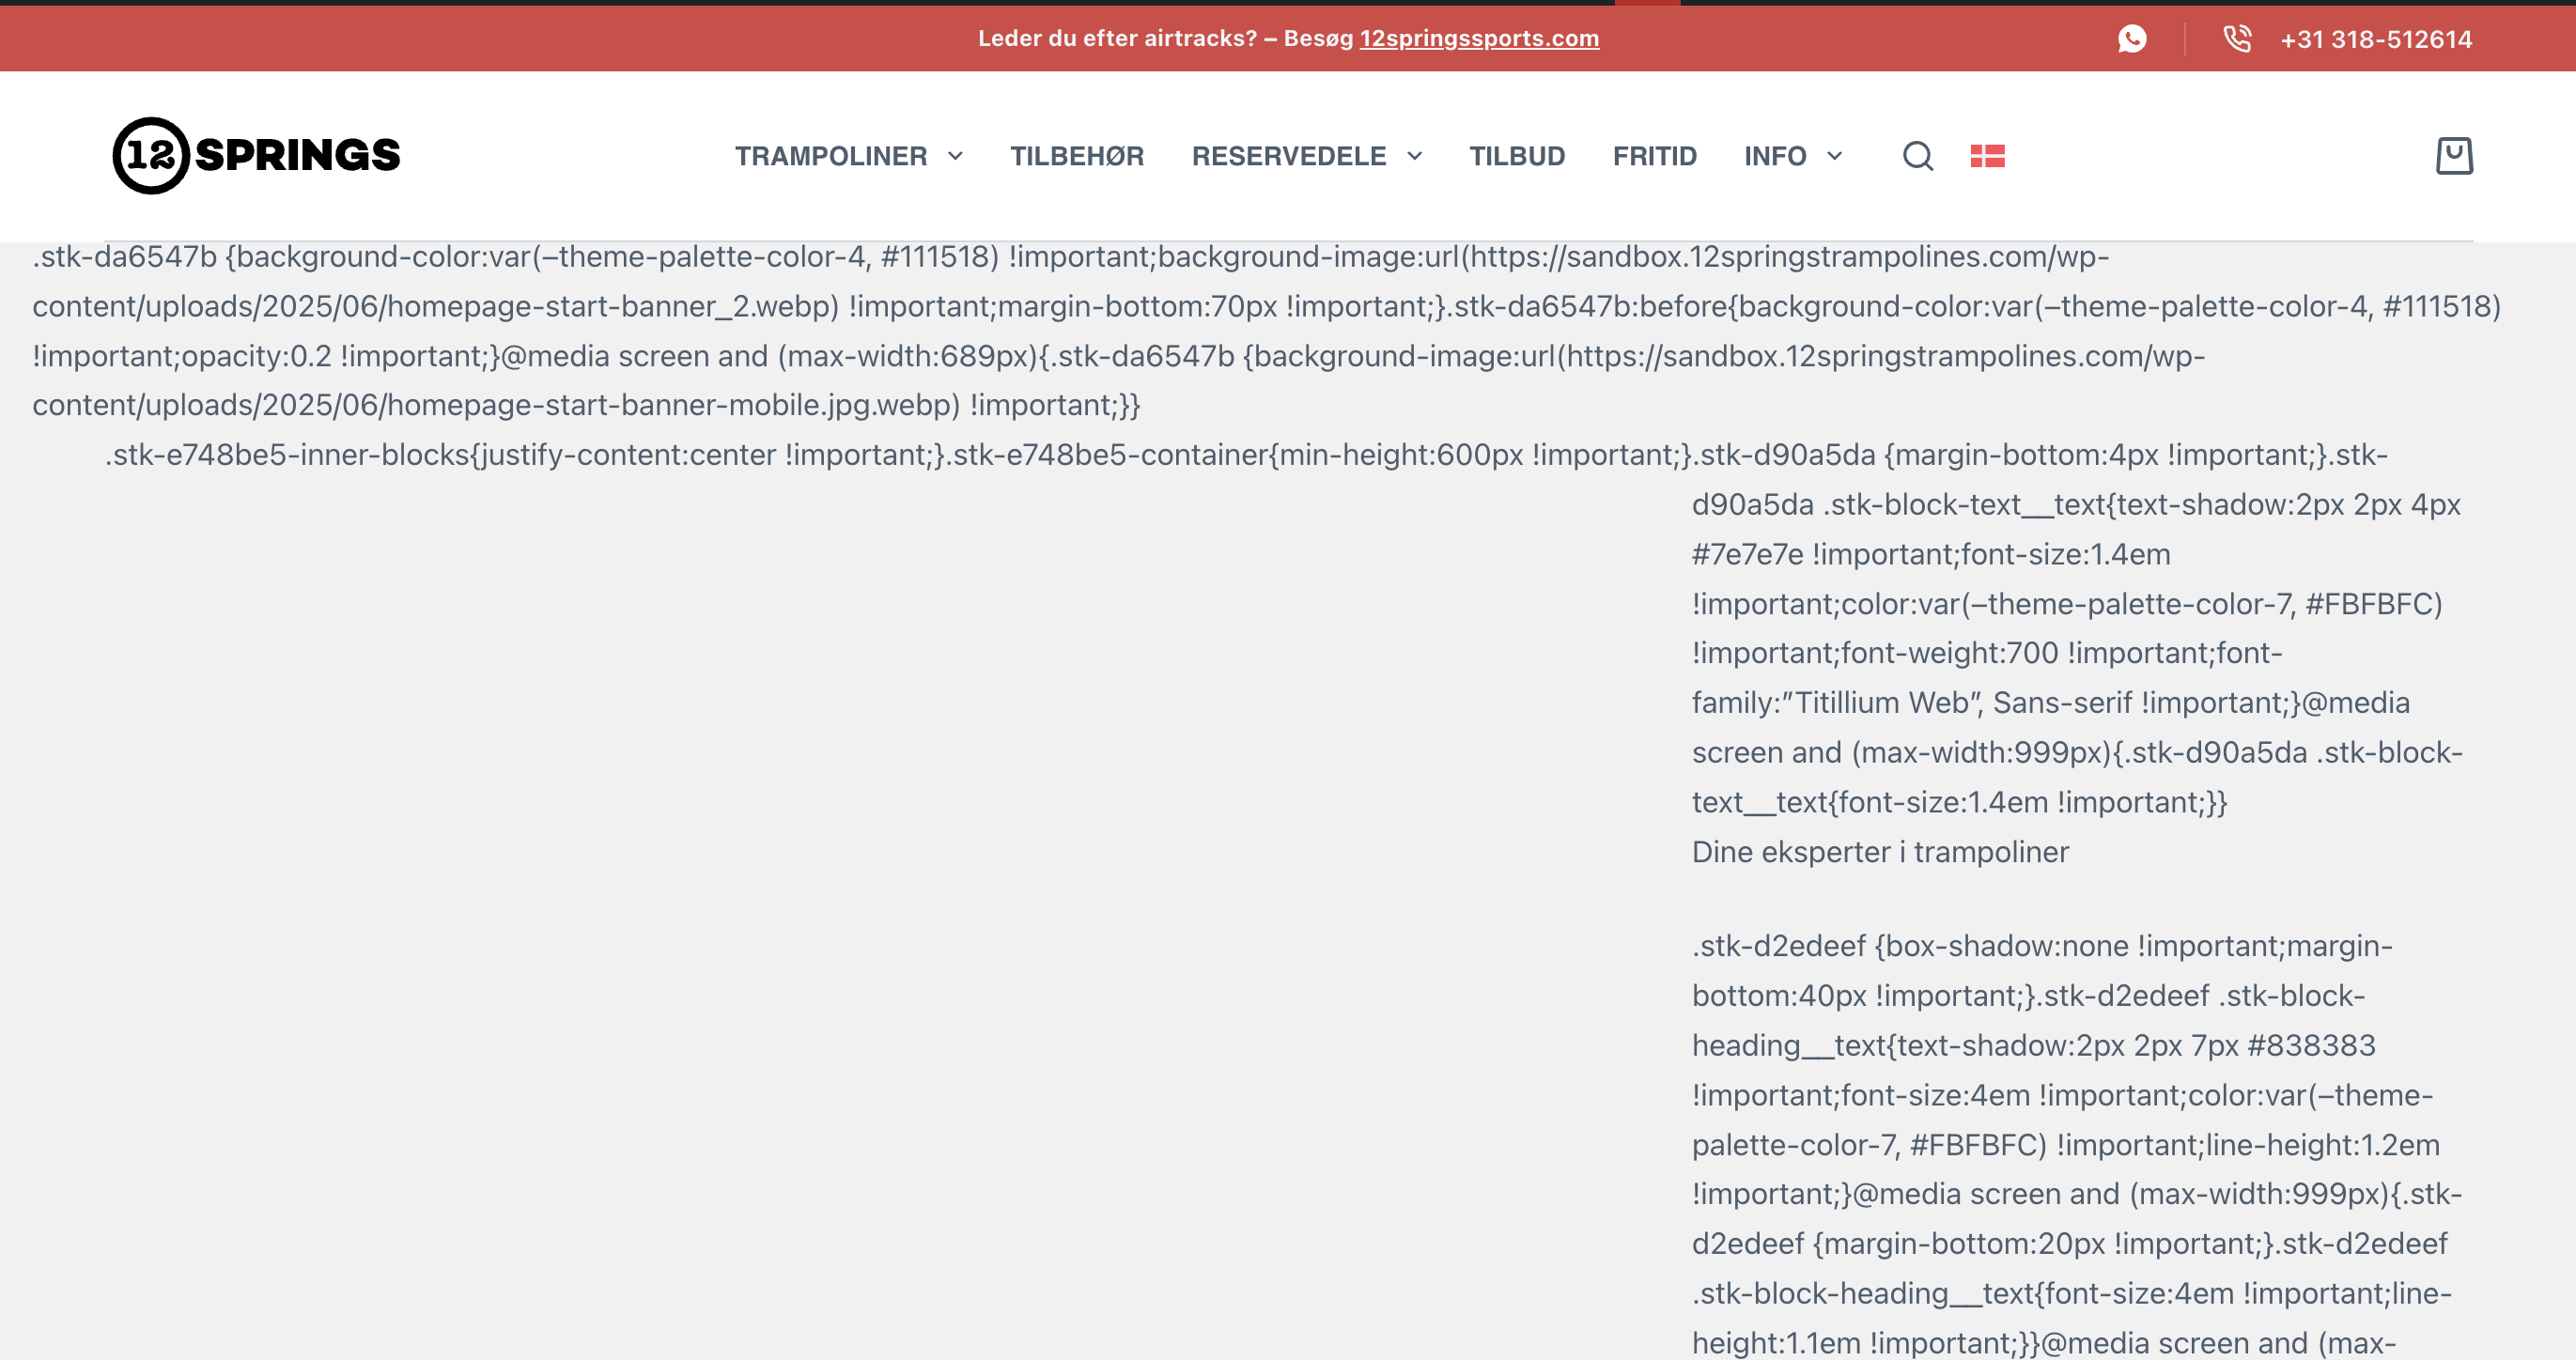Call the number +31 318-512614
The image size is (2576, 1360).
tap(2376, 39)
